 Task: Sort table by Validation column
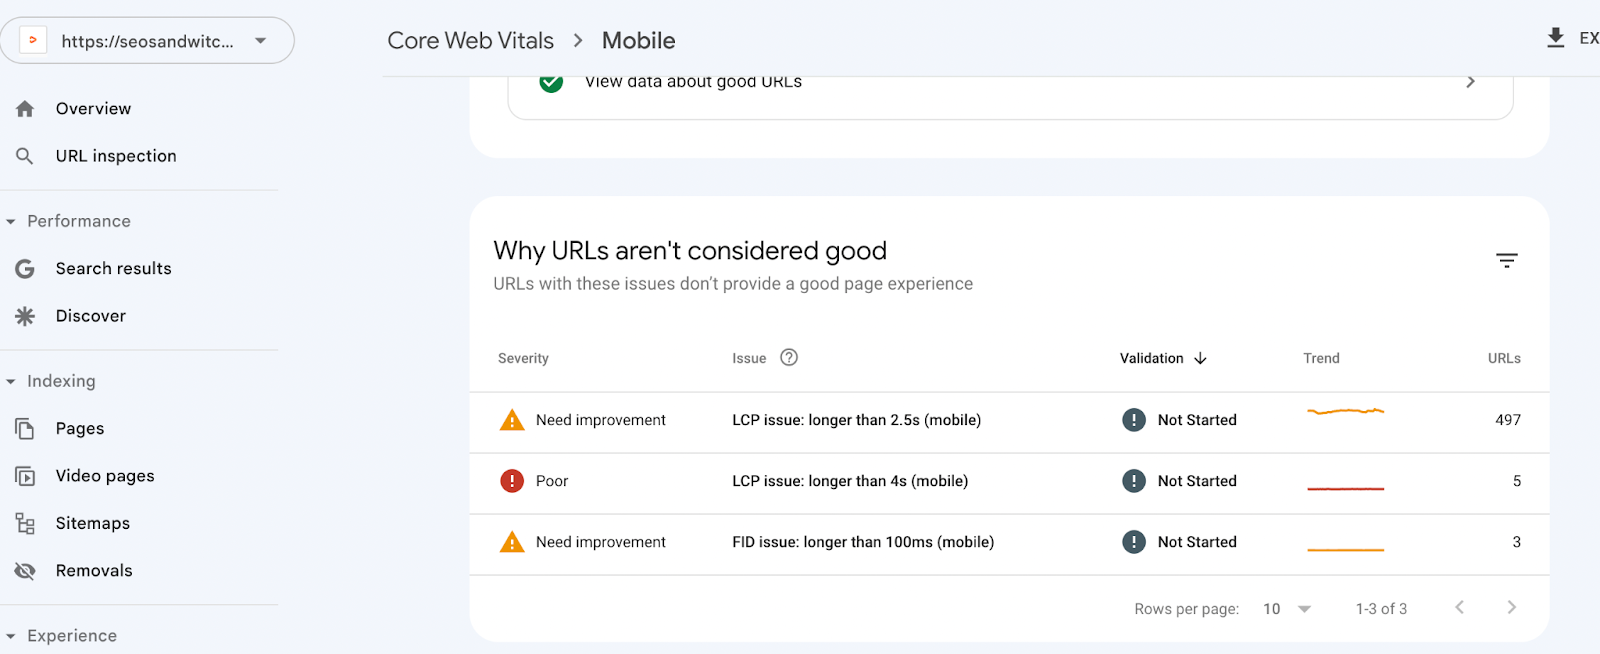pos(1163,358)
